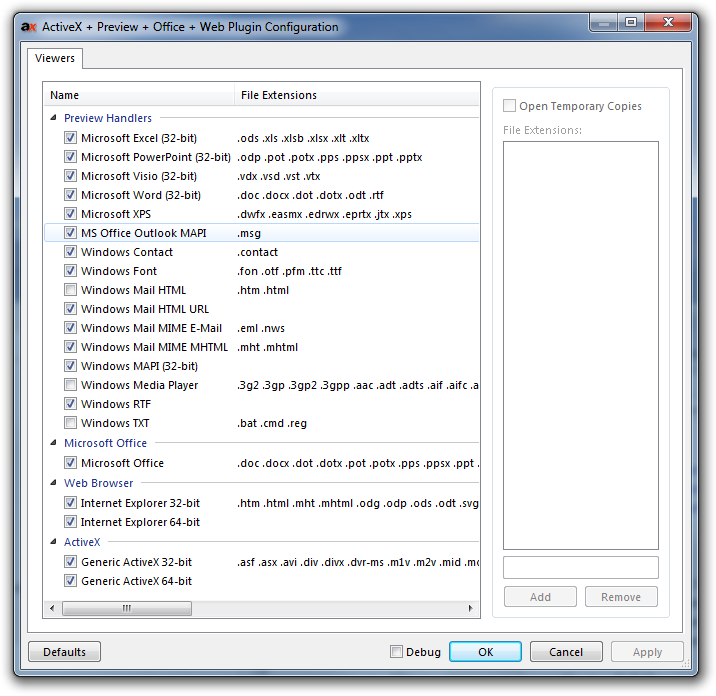Enable Windows Media Player checkbox
The image size is (716, 696).
click(70, 385)
